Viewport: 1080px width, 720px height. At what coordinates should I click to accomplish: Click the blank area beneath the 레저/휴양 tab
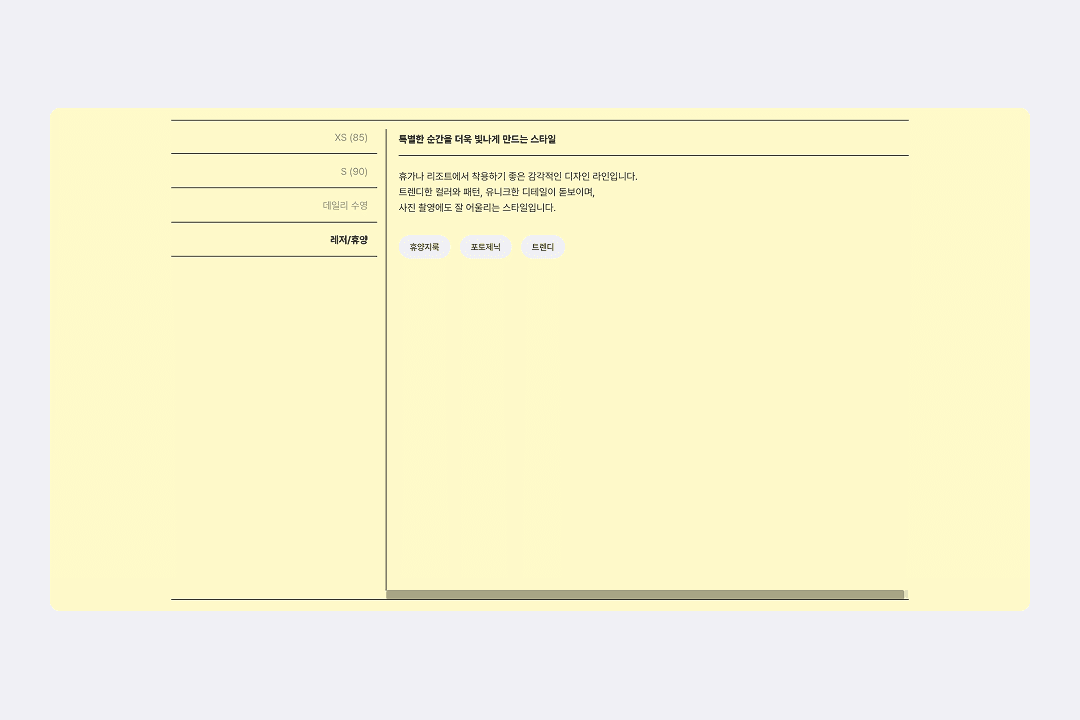click(x=274, y=420)
